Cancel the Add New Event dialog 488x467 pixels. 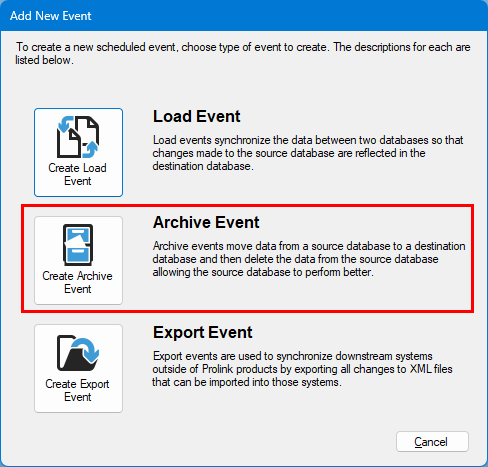pyautogui.click(x=432, y=442)
